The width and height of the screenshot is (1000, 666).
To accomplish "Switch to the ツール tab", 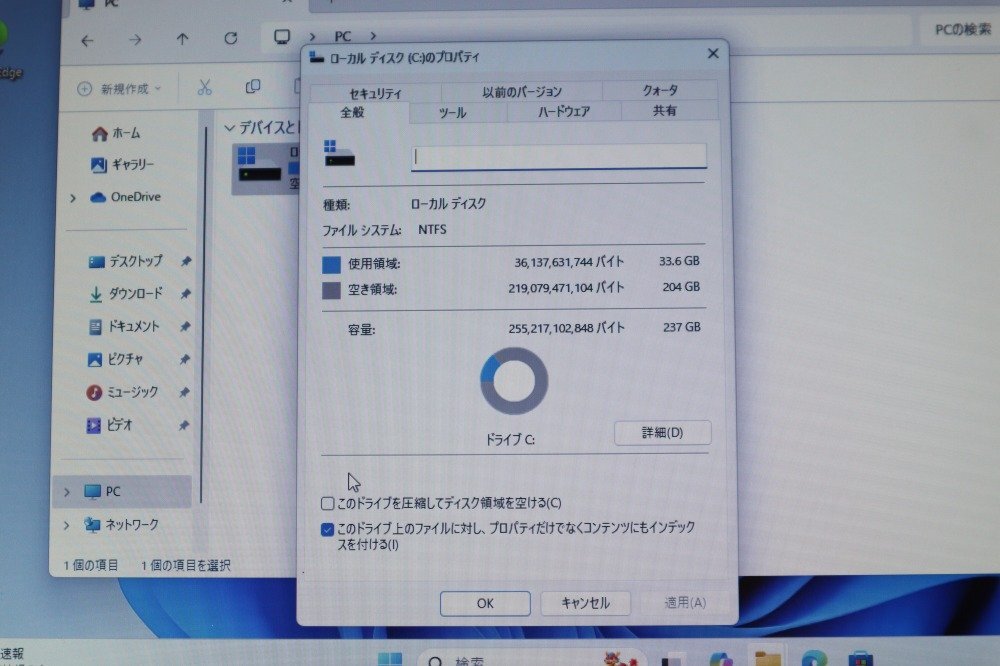I will [453, 113].
